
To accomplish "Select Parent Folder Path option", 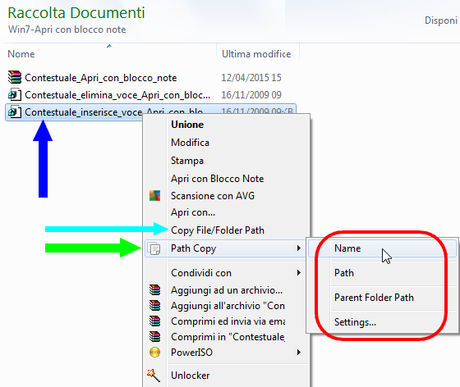I will (374, 297).
